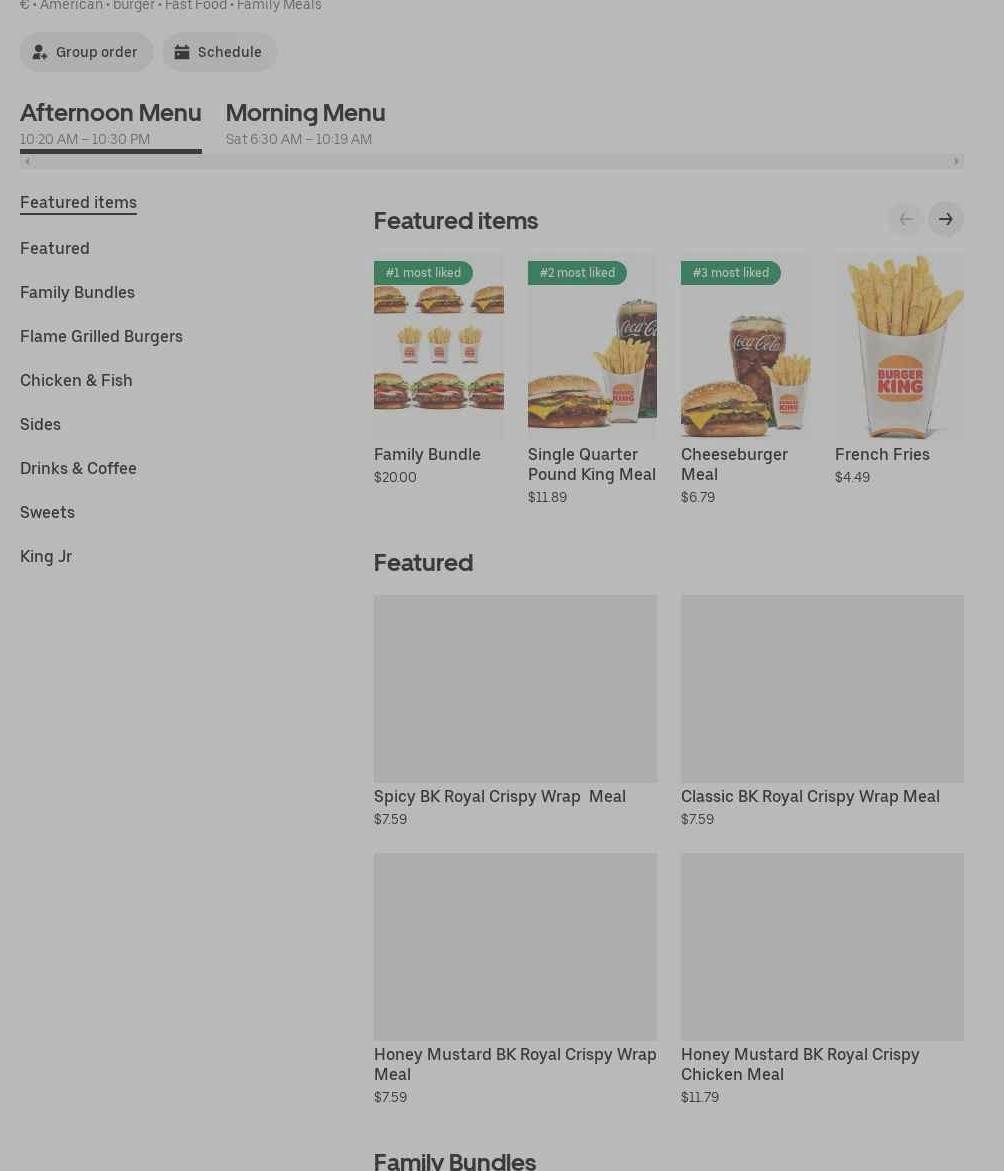
Task: Click the menu scrollbar right arrow
Action: (956, 161)
